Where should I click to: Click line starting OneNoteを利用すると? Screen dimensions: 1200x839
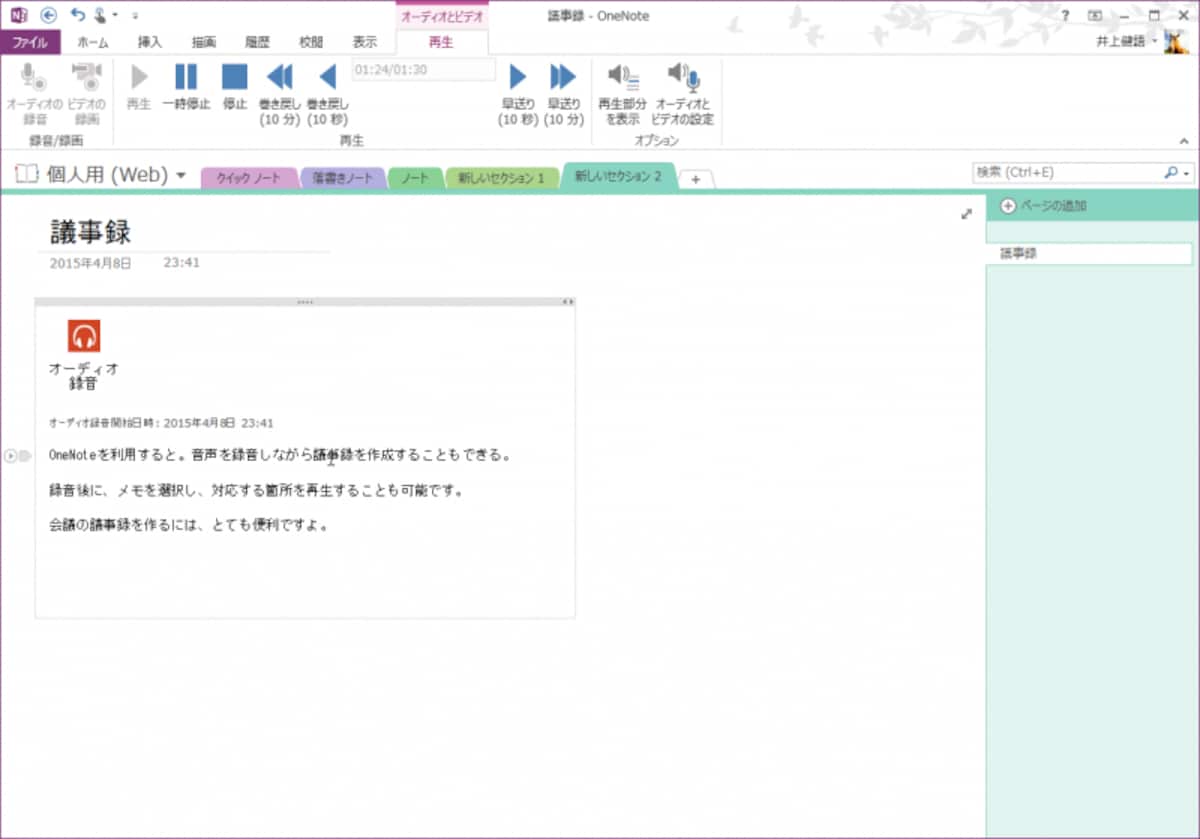[281, 455]
